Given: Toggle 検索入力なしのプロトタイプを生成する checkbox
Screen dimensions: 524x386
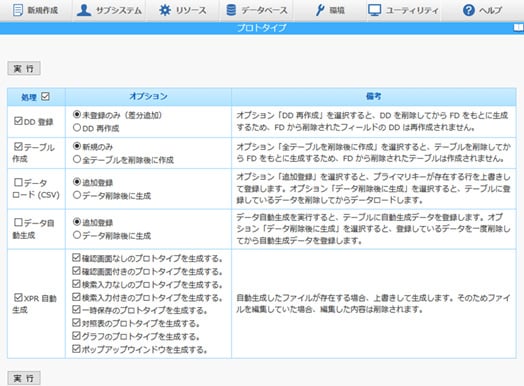Looking at the screenshot, I should [x=77, y=284].
